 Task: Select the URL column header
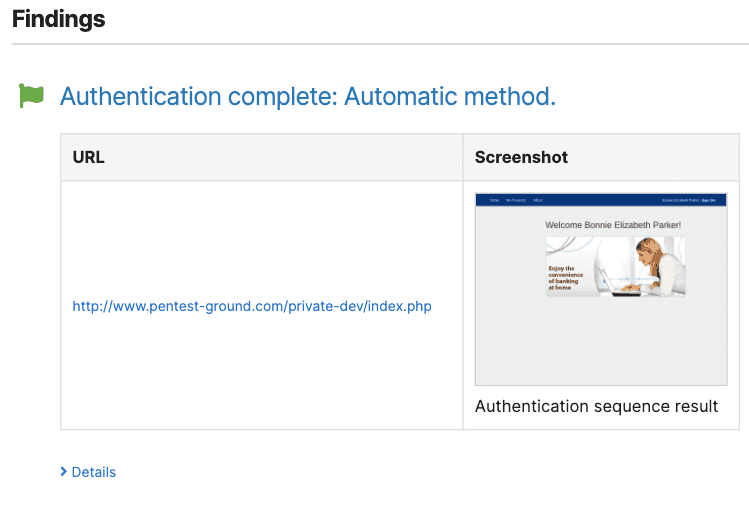pyautogui.click(x=89, y=157)
